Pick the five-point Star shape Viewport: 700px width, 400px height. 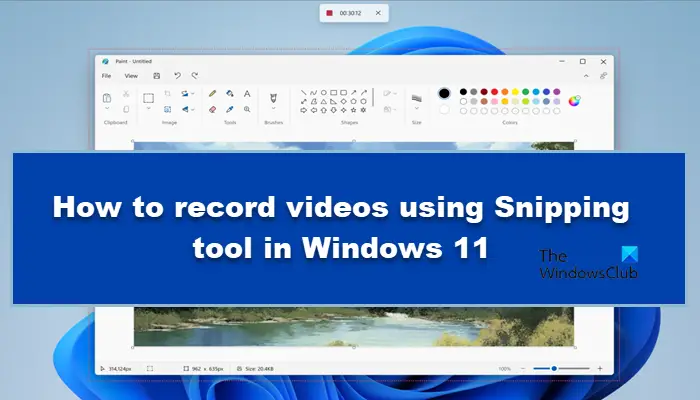pos(354,110)
